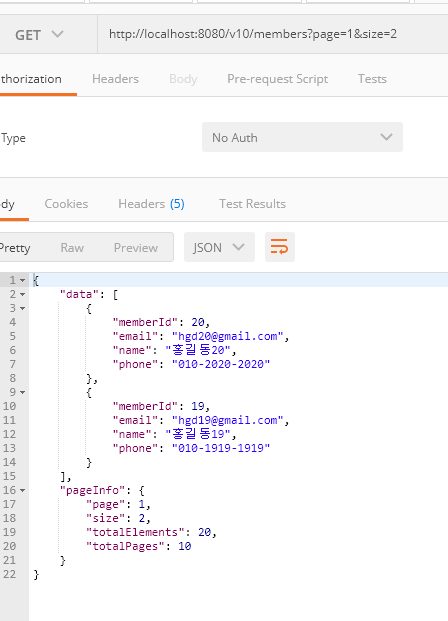Open the JSON format dropdown

tap(219, 247)
